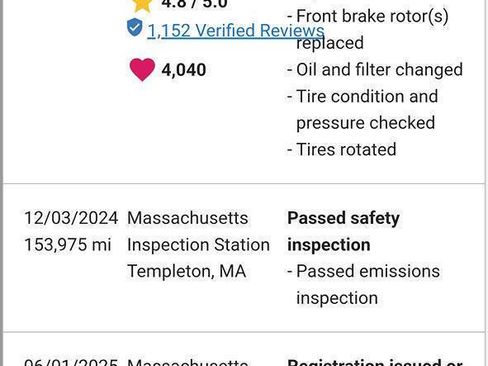Select the Passed safety inspection heading

point(343,231)
